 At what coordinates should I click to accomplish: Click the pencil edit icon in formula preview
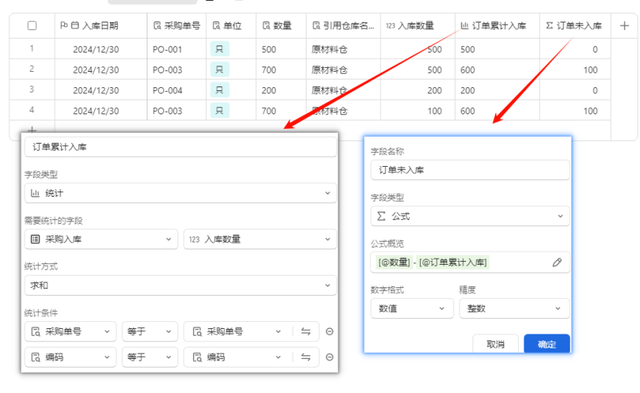tap(557, 262)
